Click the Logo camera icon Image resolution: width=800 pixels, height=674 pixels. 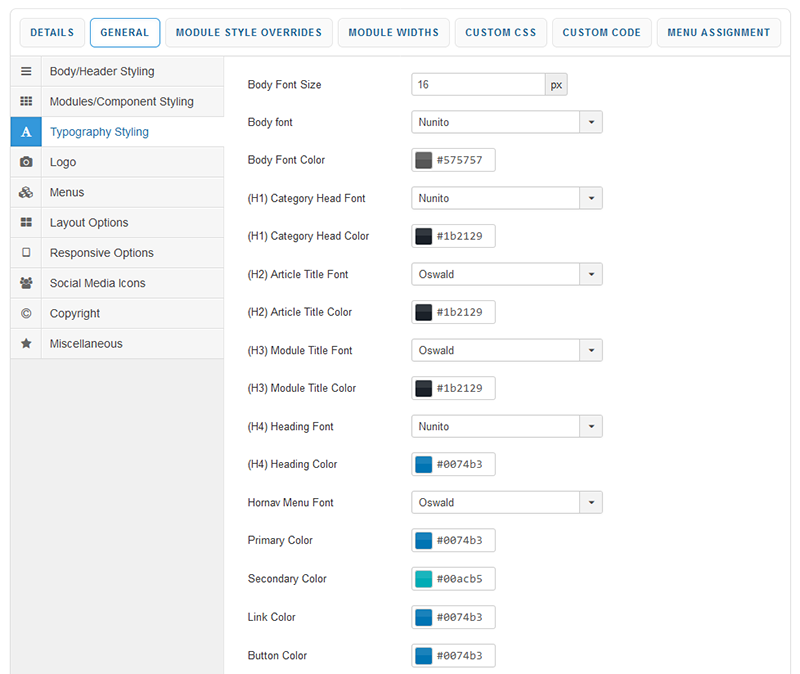(x=26, y=162)
